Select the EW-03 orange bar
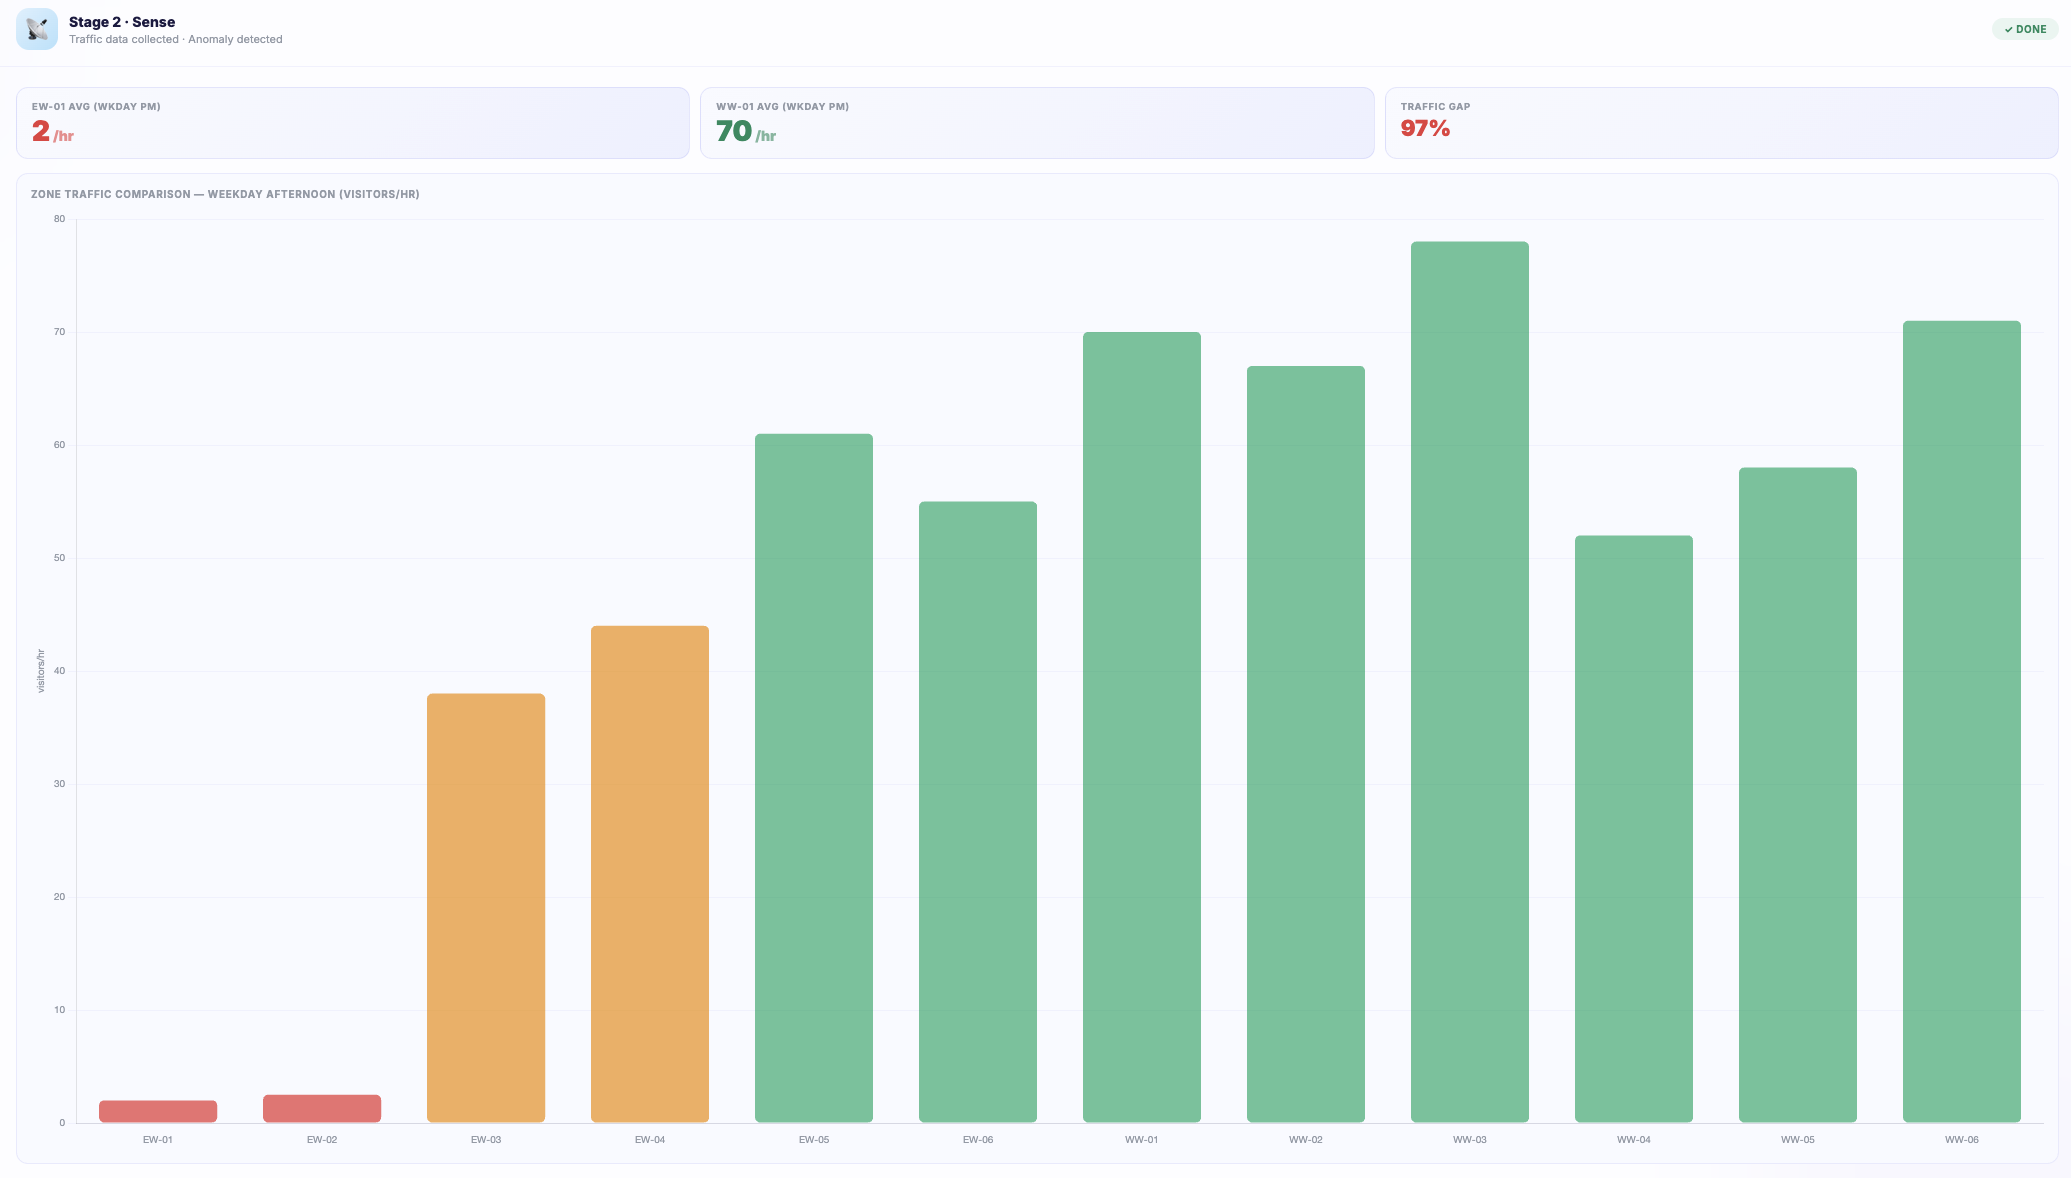This screenshot has width=2071, height=1178. click(x=486, y=908)
